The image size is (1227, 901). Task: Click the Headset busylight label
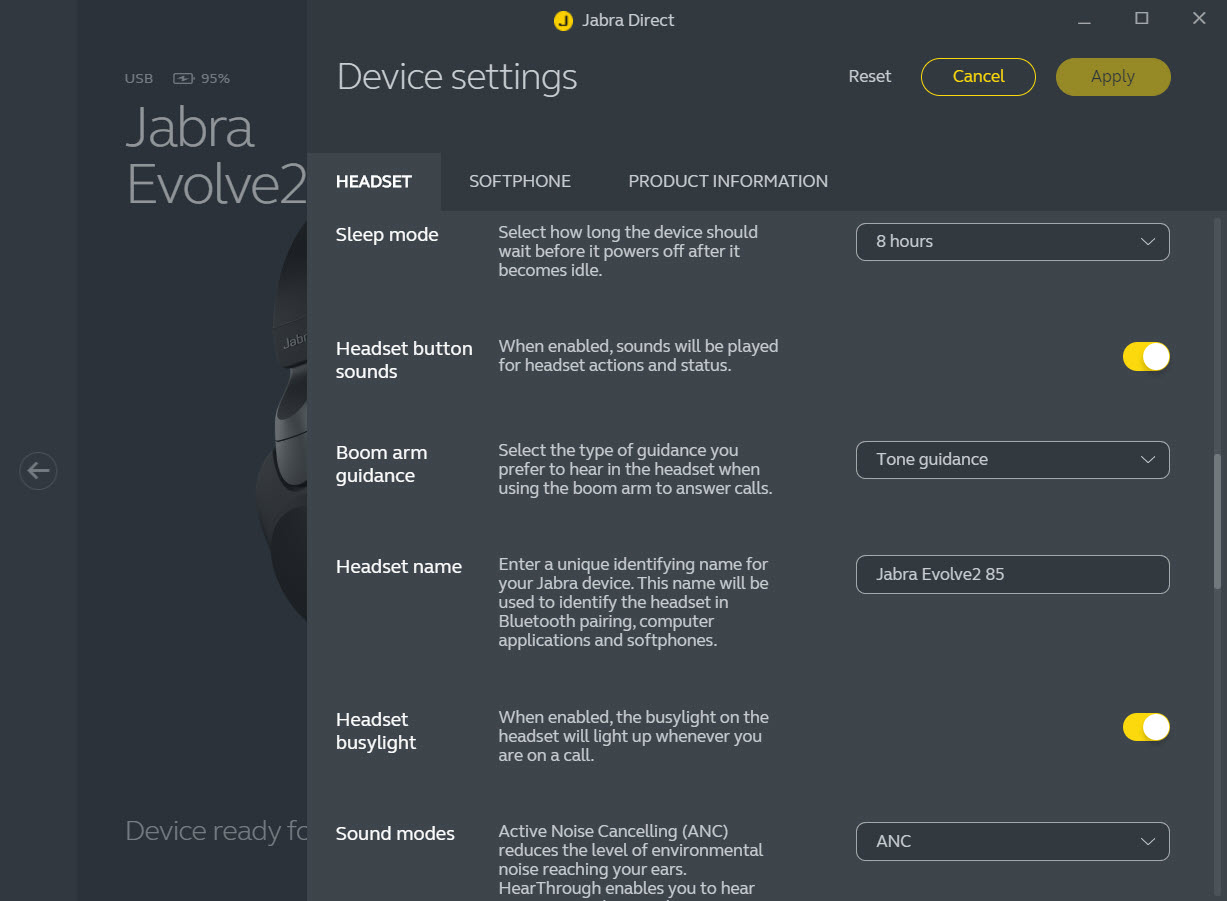pos(376,731)
